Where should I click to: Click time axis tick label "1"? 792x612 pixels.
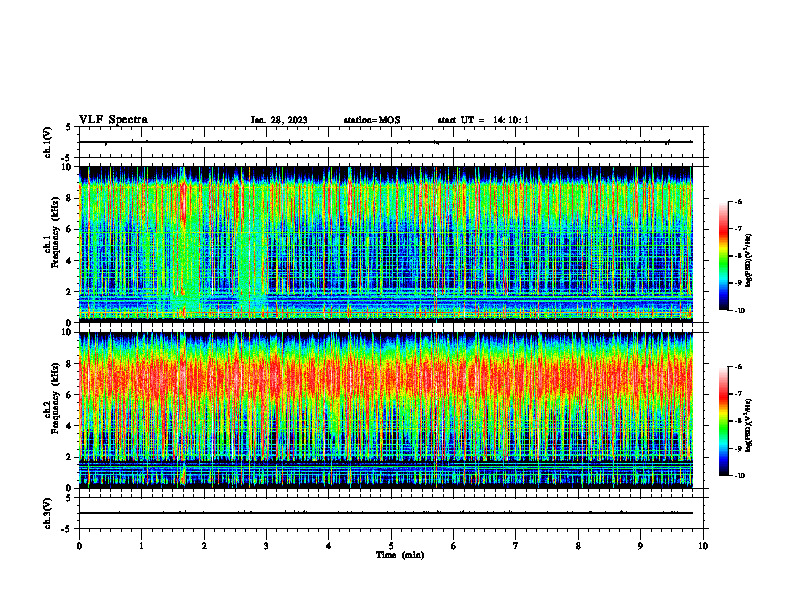(141, 546)
